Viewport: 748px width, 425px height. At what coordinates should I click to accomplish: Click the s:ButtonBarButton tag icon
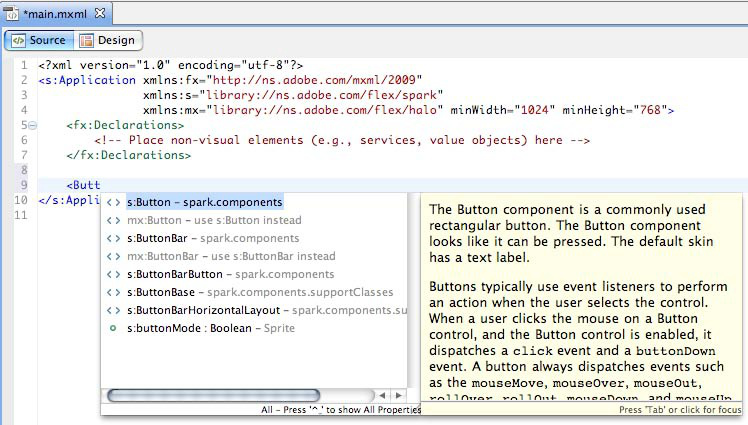click(x=113, y=274)
